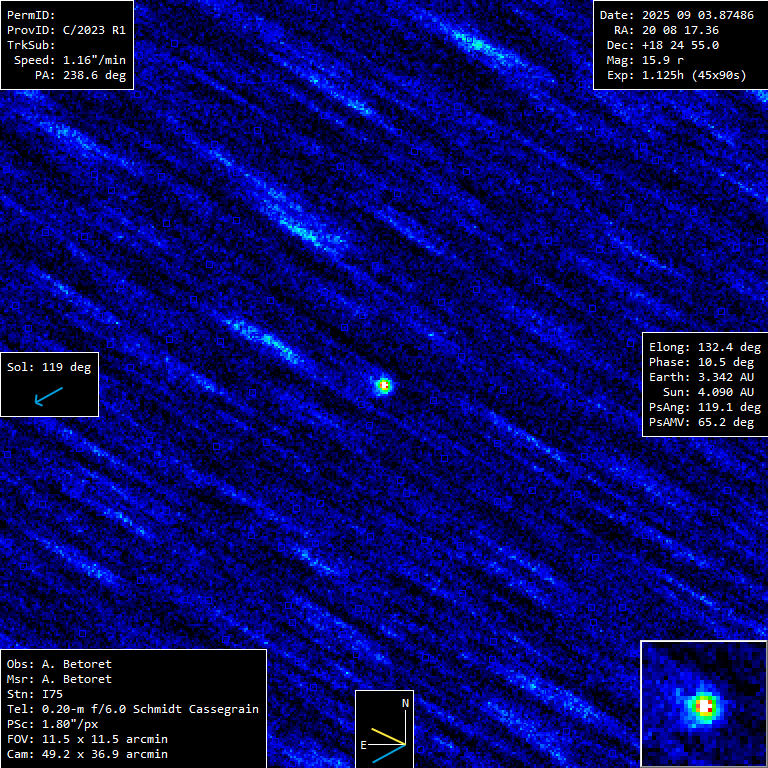
Task: Click the E label on the compass
Action: 364,745
